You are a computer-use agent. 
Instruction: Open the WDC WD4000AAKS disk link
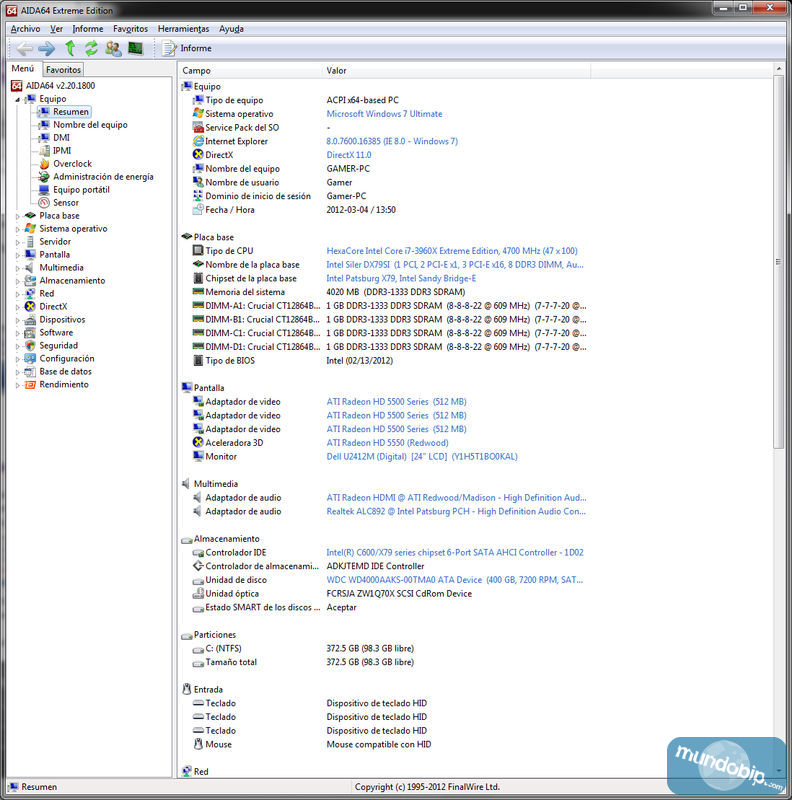[455, 580]
